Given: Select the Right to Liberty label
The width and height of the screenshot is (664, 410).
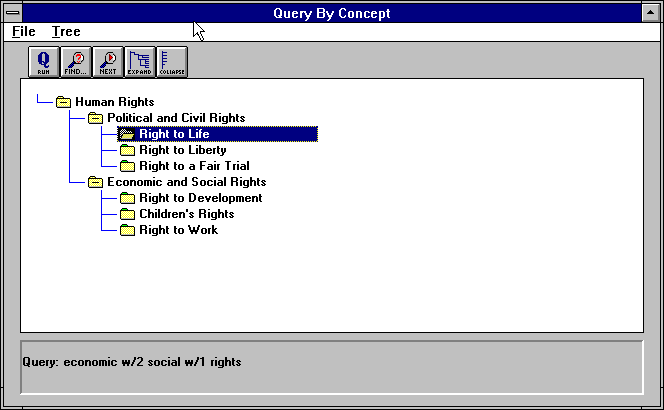Looking at the screenshot, I should click(x=182, y=150).
